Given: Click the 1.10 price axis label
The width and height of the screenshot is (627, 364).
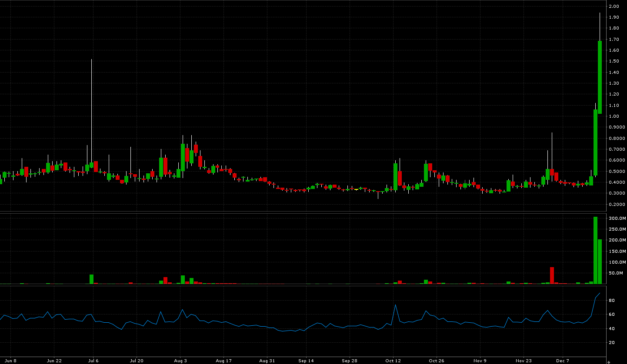Looking at the screenshot, I should click(x=614, y=105).
